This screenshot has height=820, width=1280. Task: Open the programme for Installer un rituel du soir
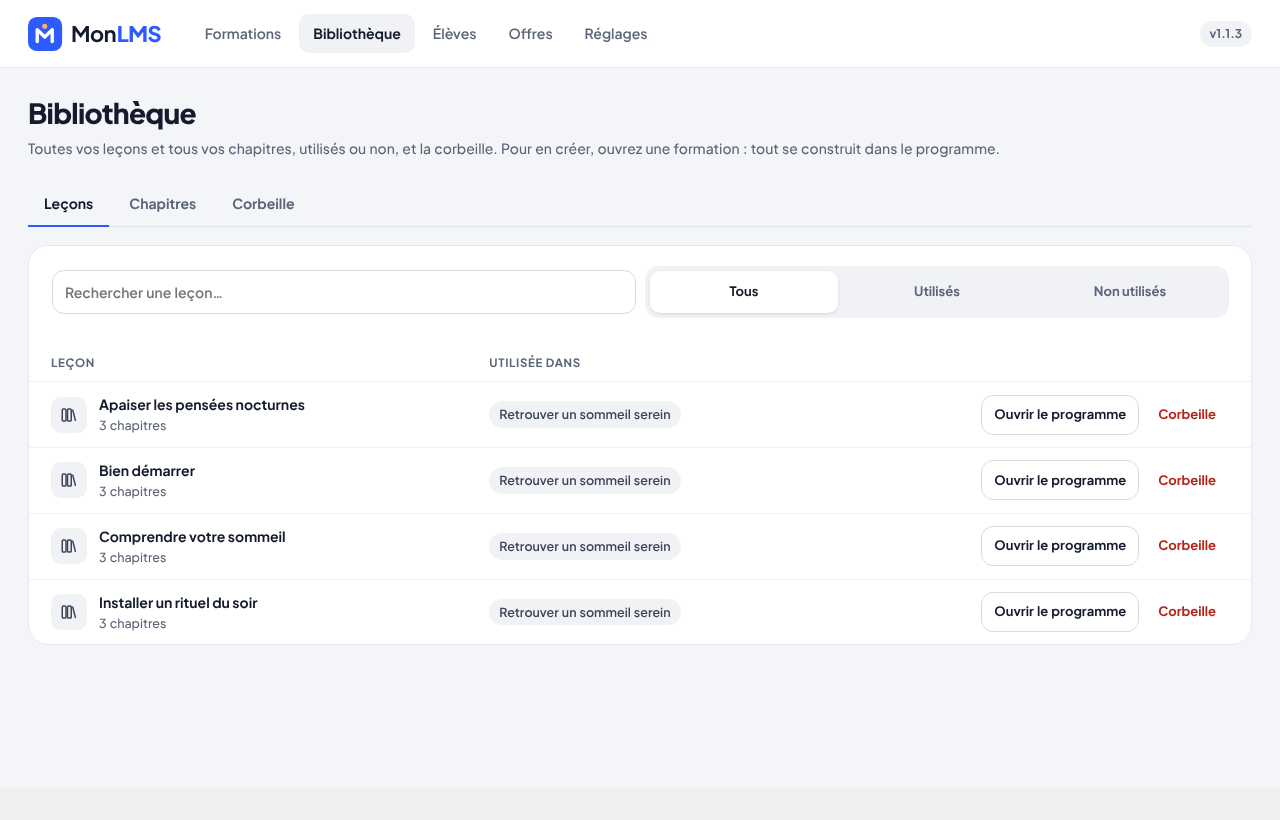point(1060,612)
